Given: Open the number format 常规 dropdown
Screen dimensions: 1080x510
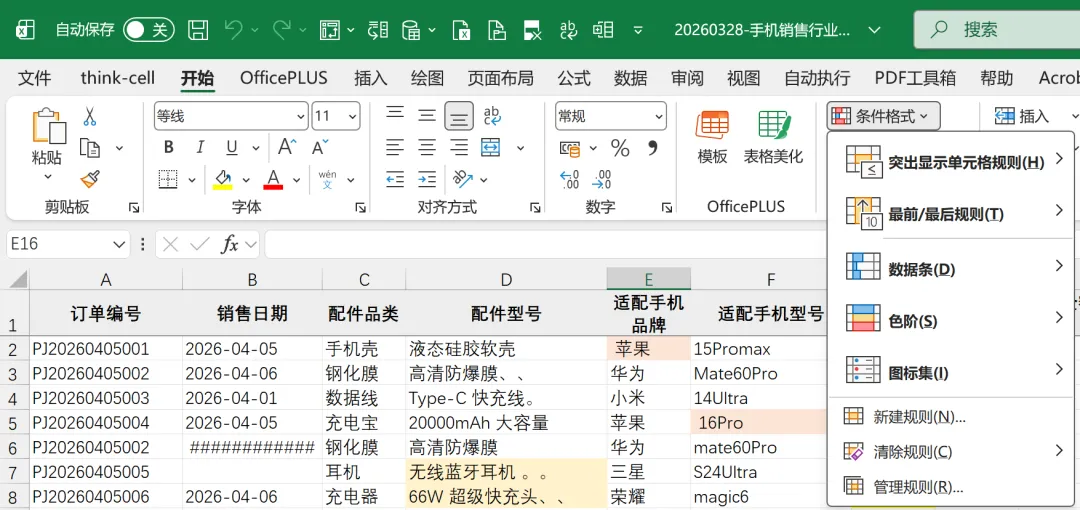Looking at the screenshot, I should pyautogui.click(x=611, y=116).
